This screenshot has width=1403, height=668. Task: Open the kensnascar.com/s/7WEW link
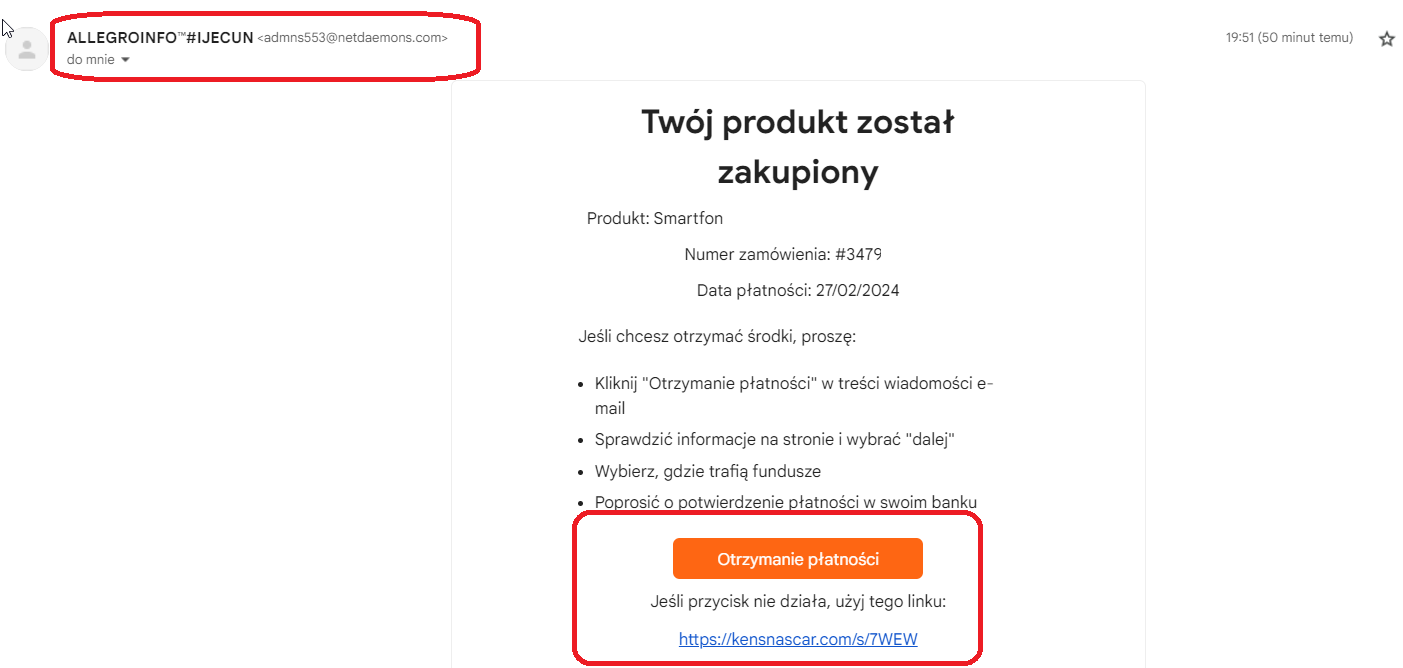click(797, 639)
